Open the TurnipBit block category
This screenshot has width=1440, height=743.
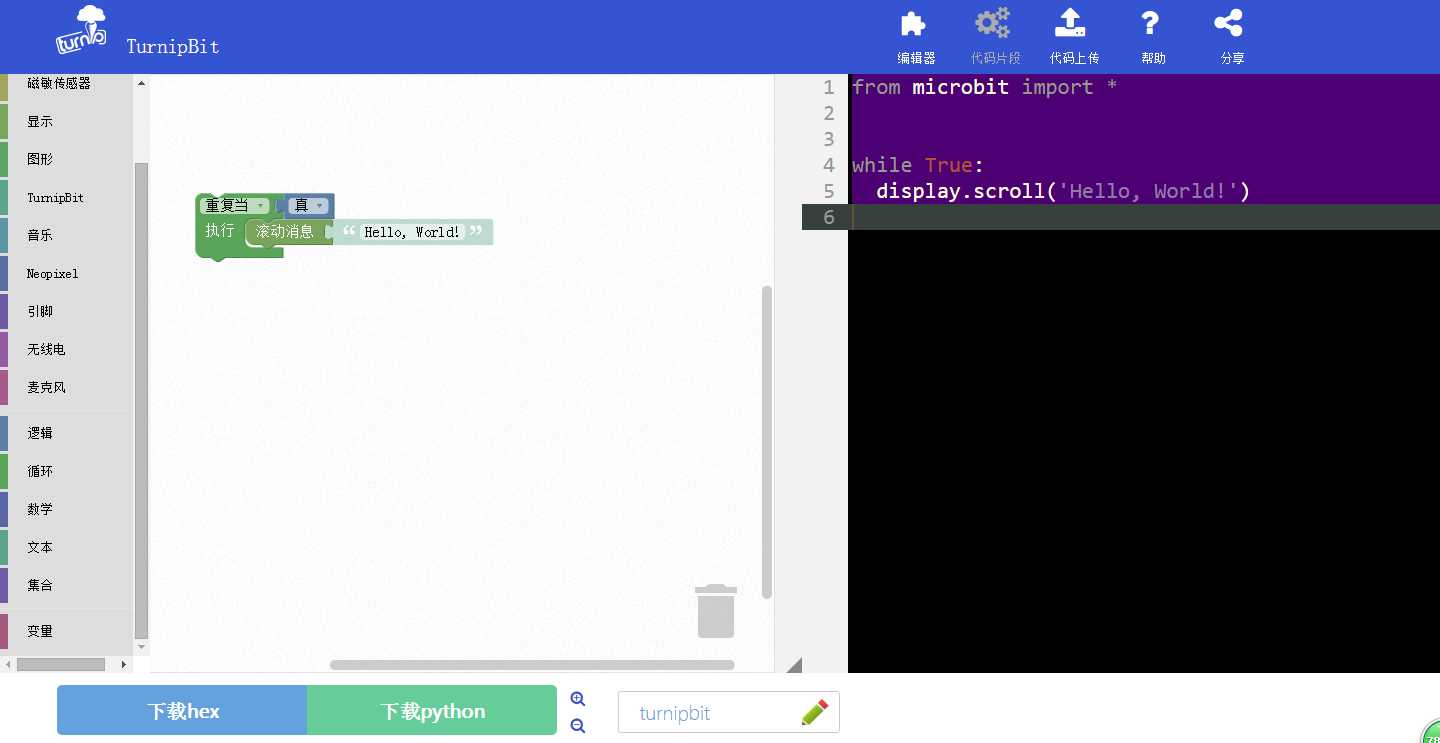click(x=66, y=197)
